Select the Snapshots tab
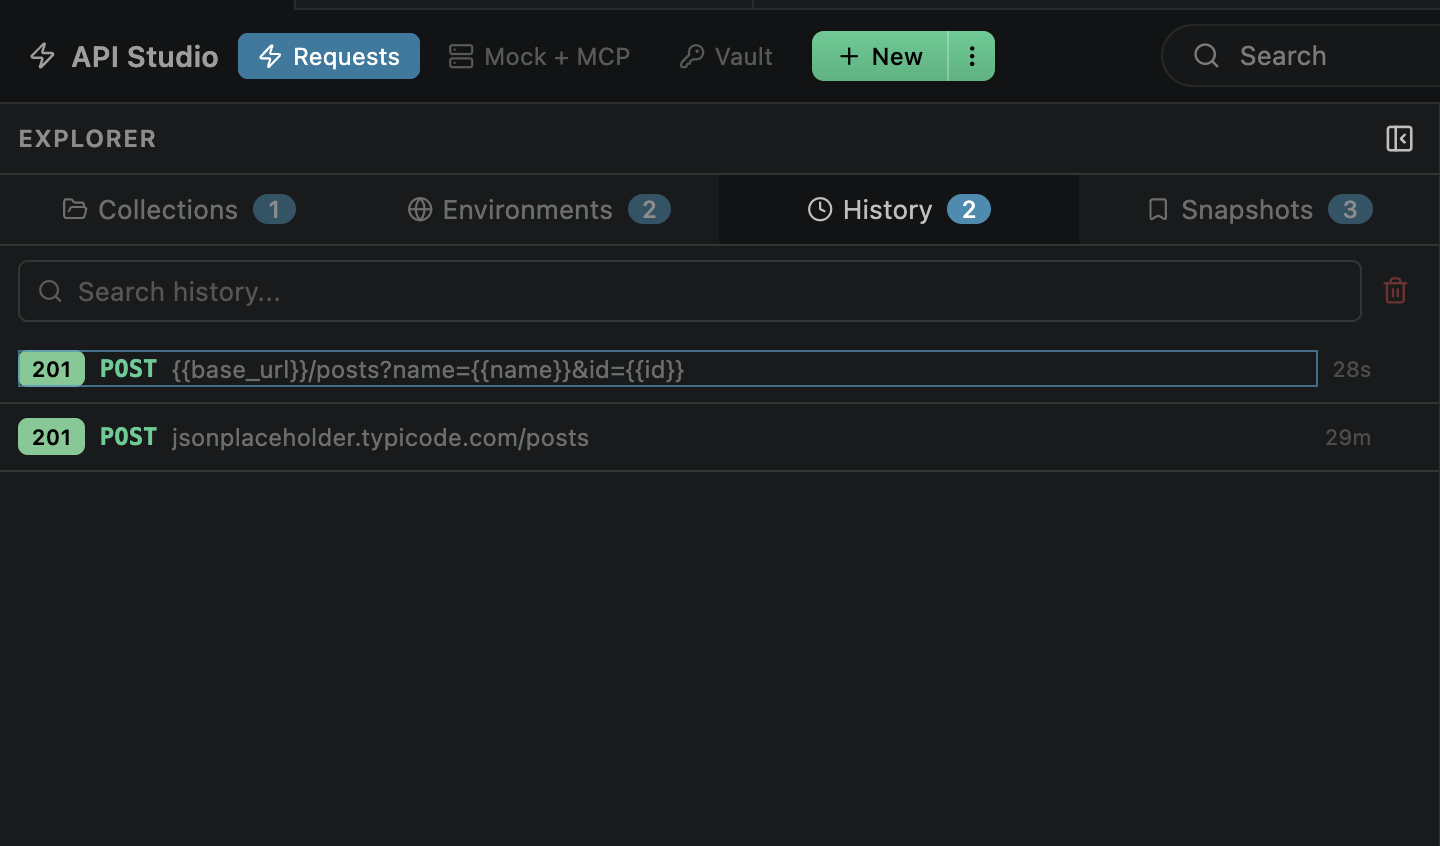 pos(1259,209)
